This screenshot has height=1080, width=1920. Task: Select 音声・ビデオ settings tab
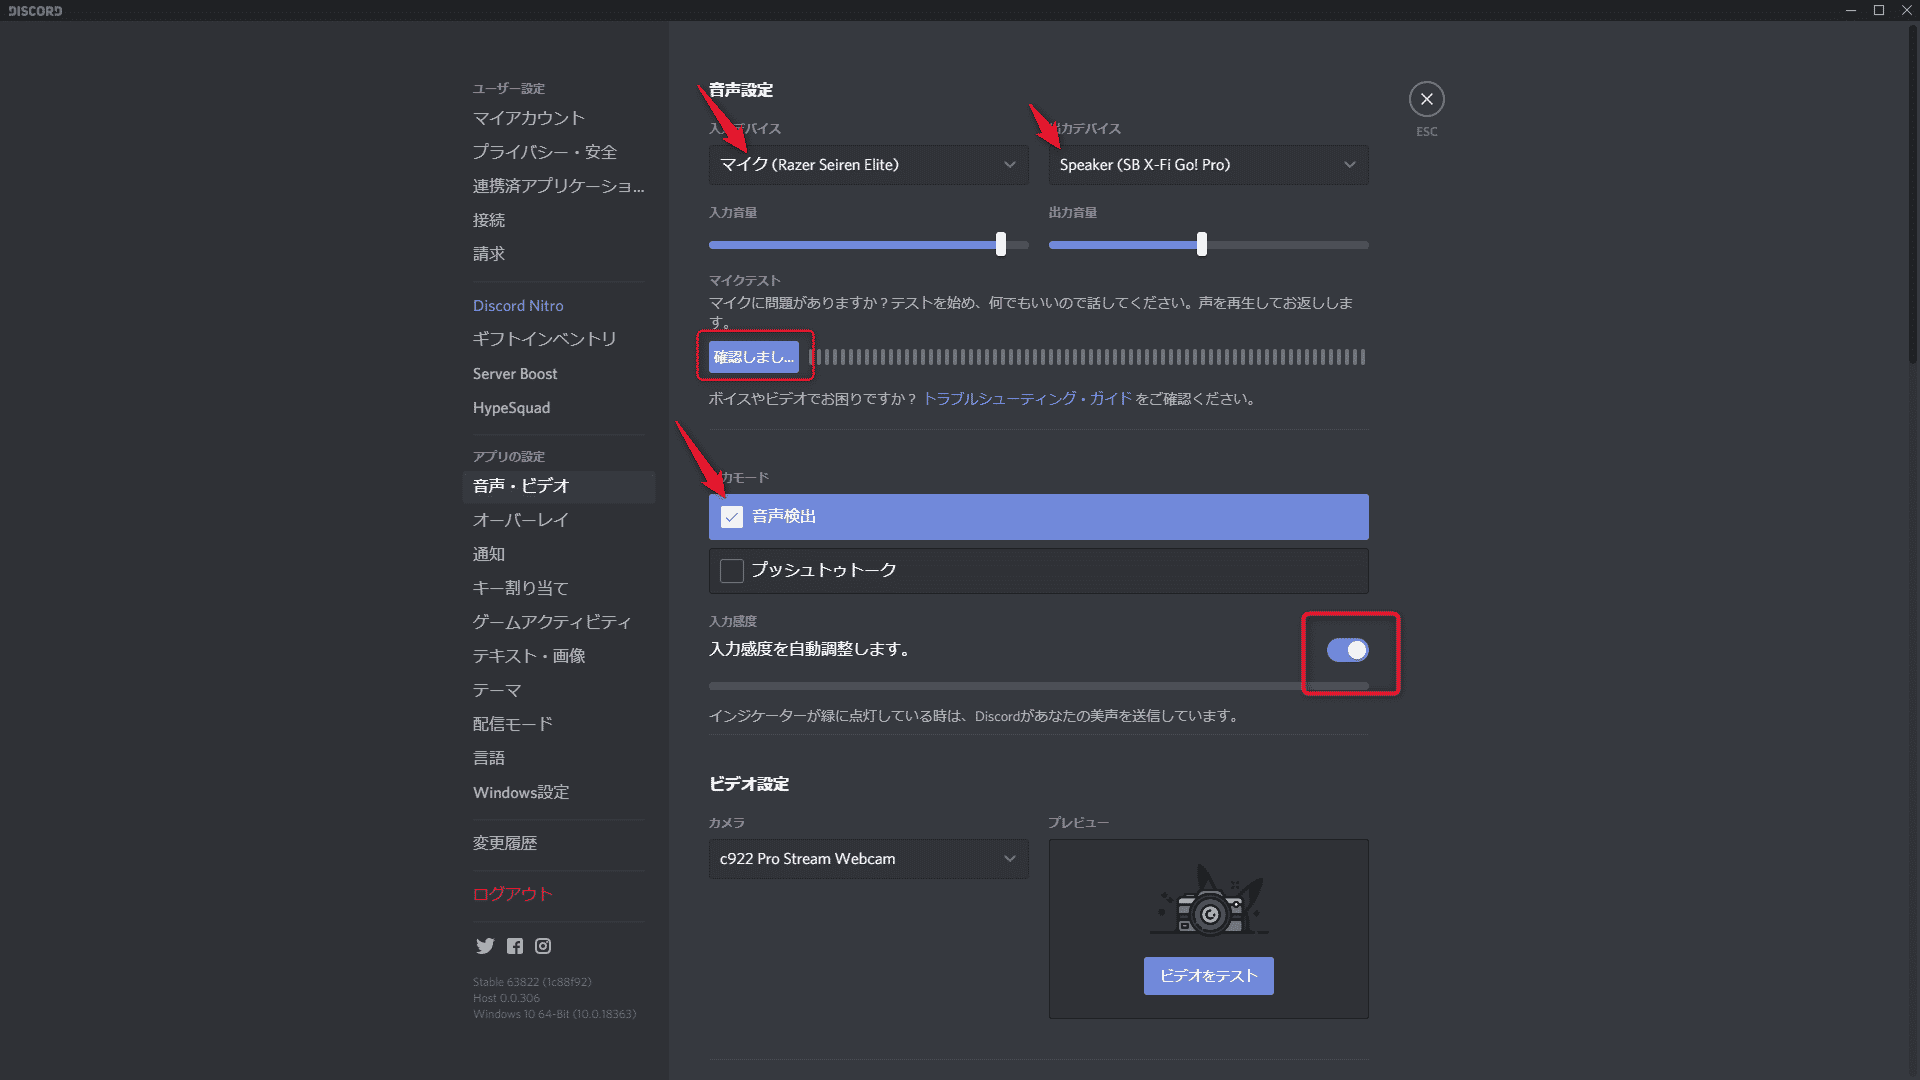point(559,486)
